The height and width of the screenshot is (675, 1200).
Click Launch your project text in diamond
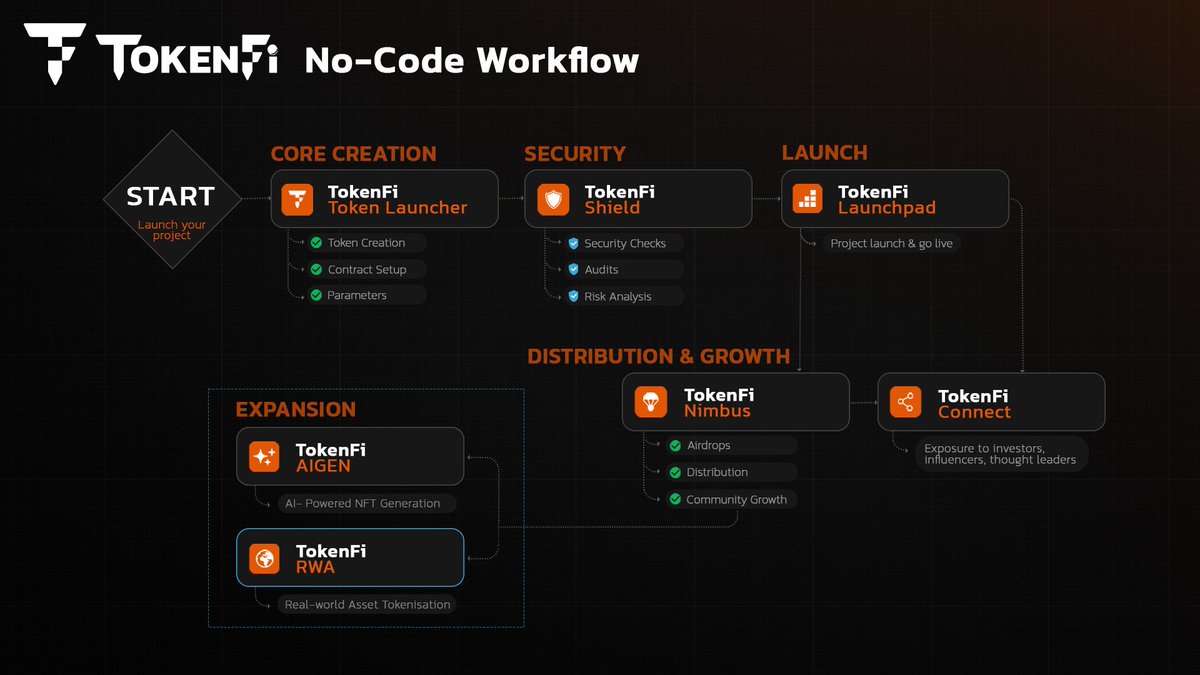[x=172, y=230]
